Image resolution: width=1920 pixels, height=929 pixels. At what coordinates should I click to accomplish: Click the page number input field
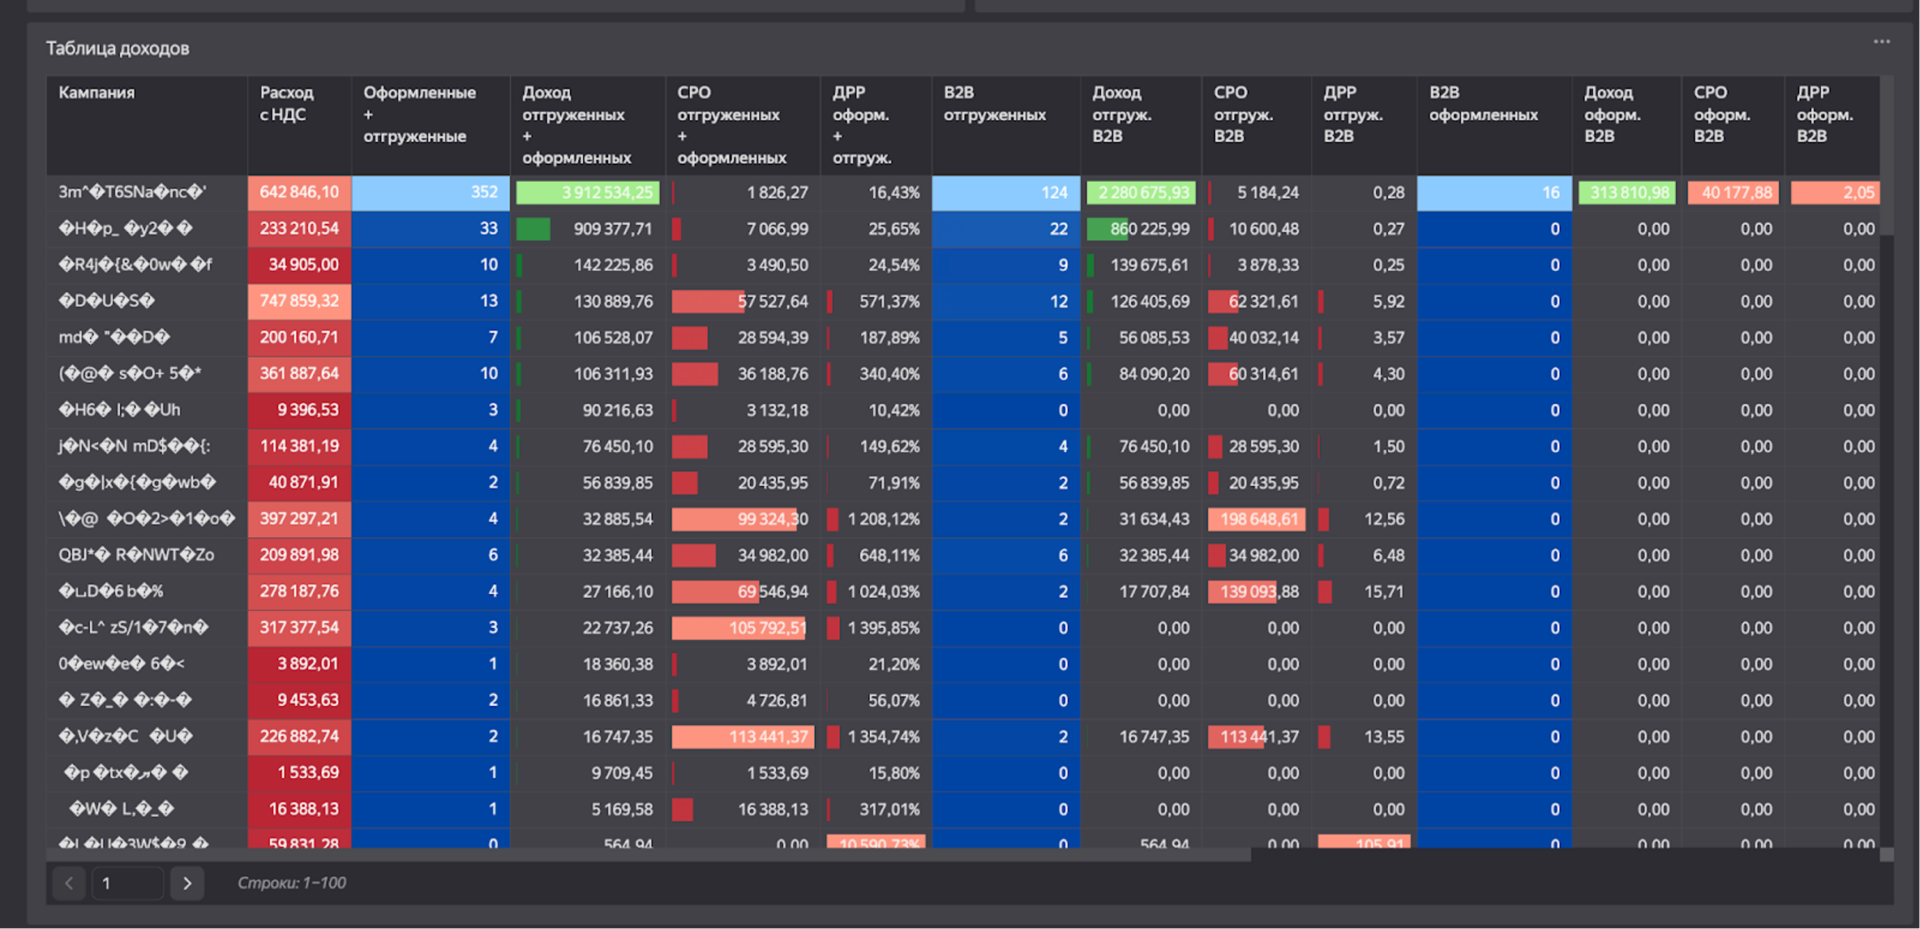click(127, 883)
